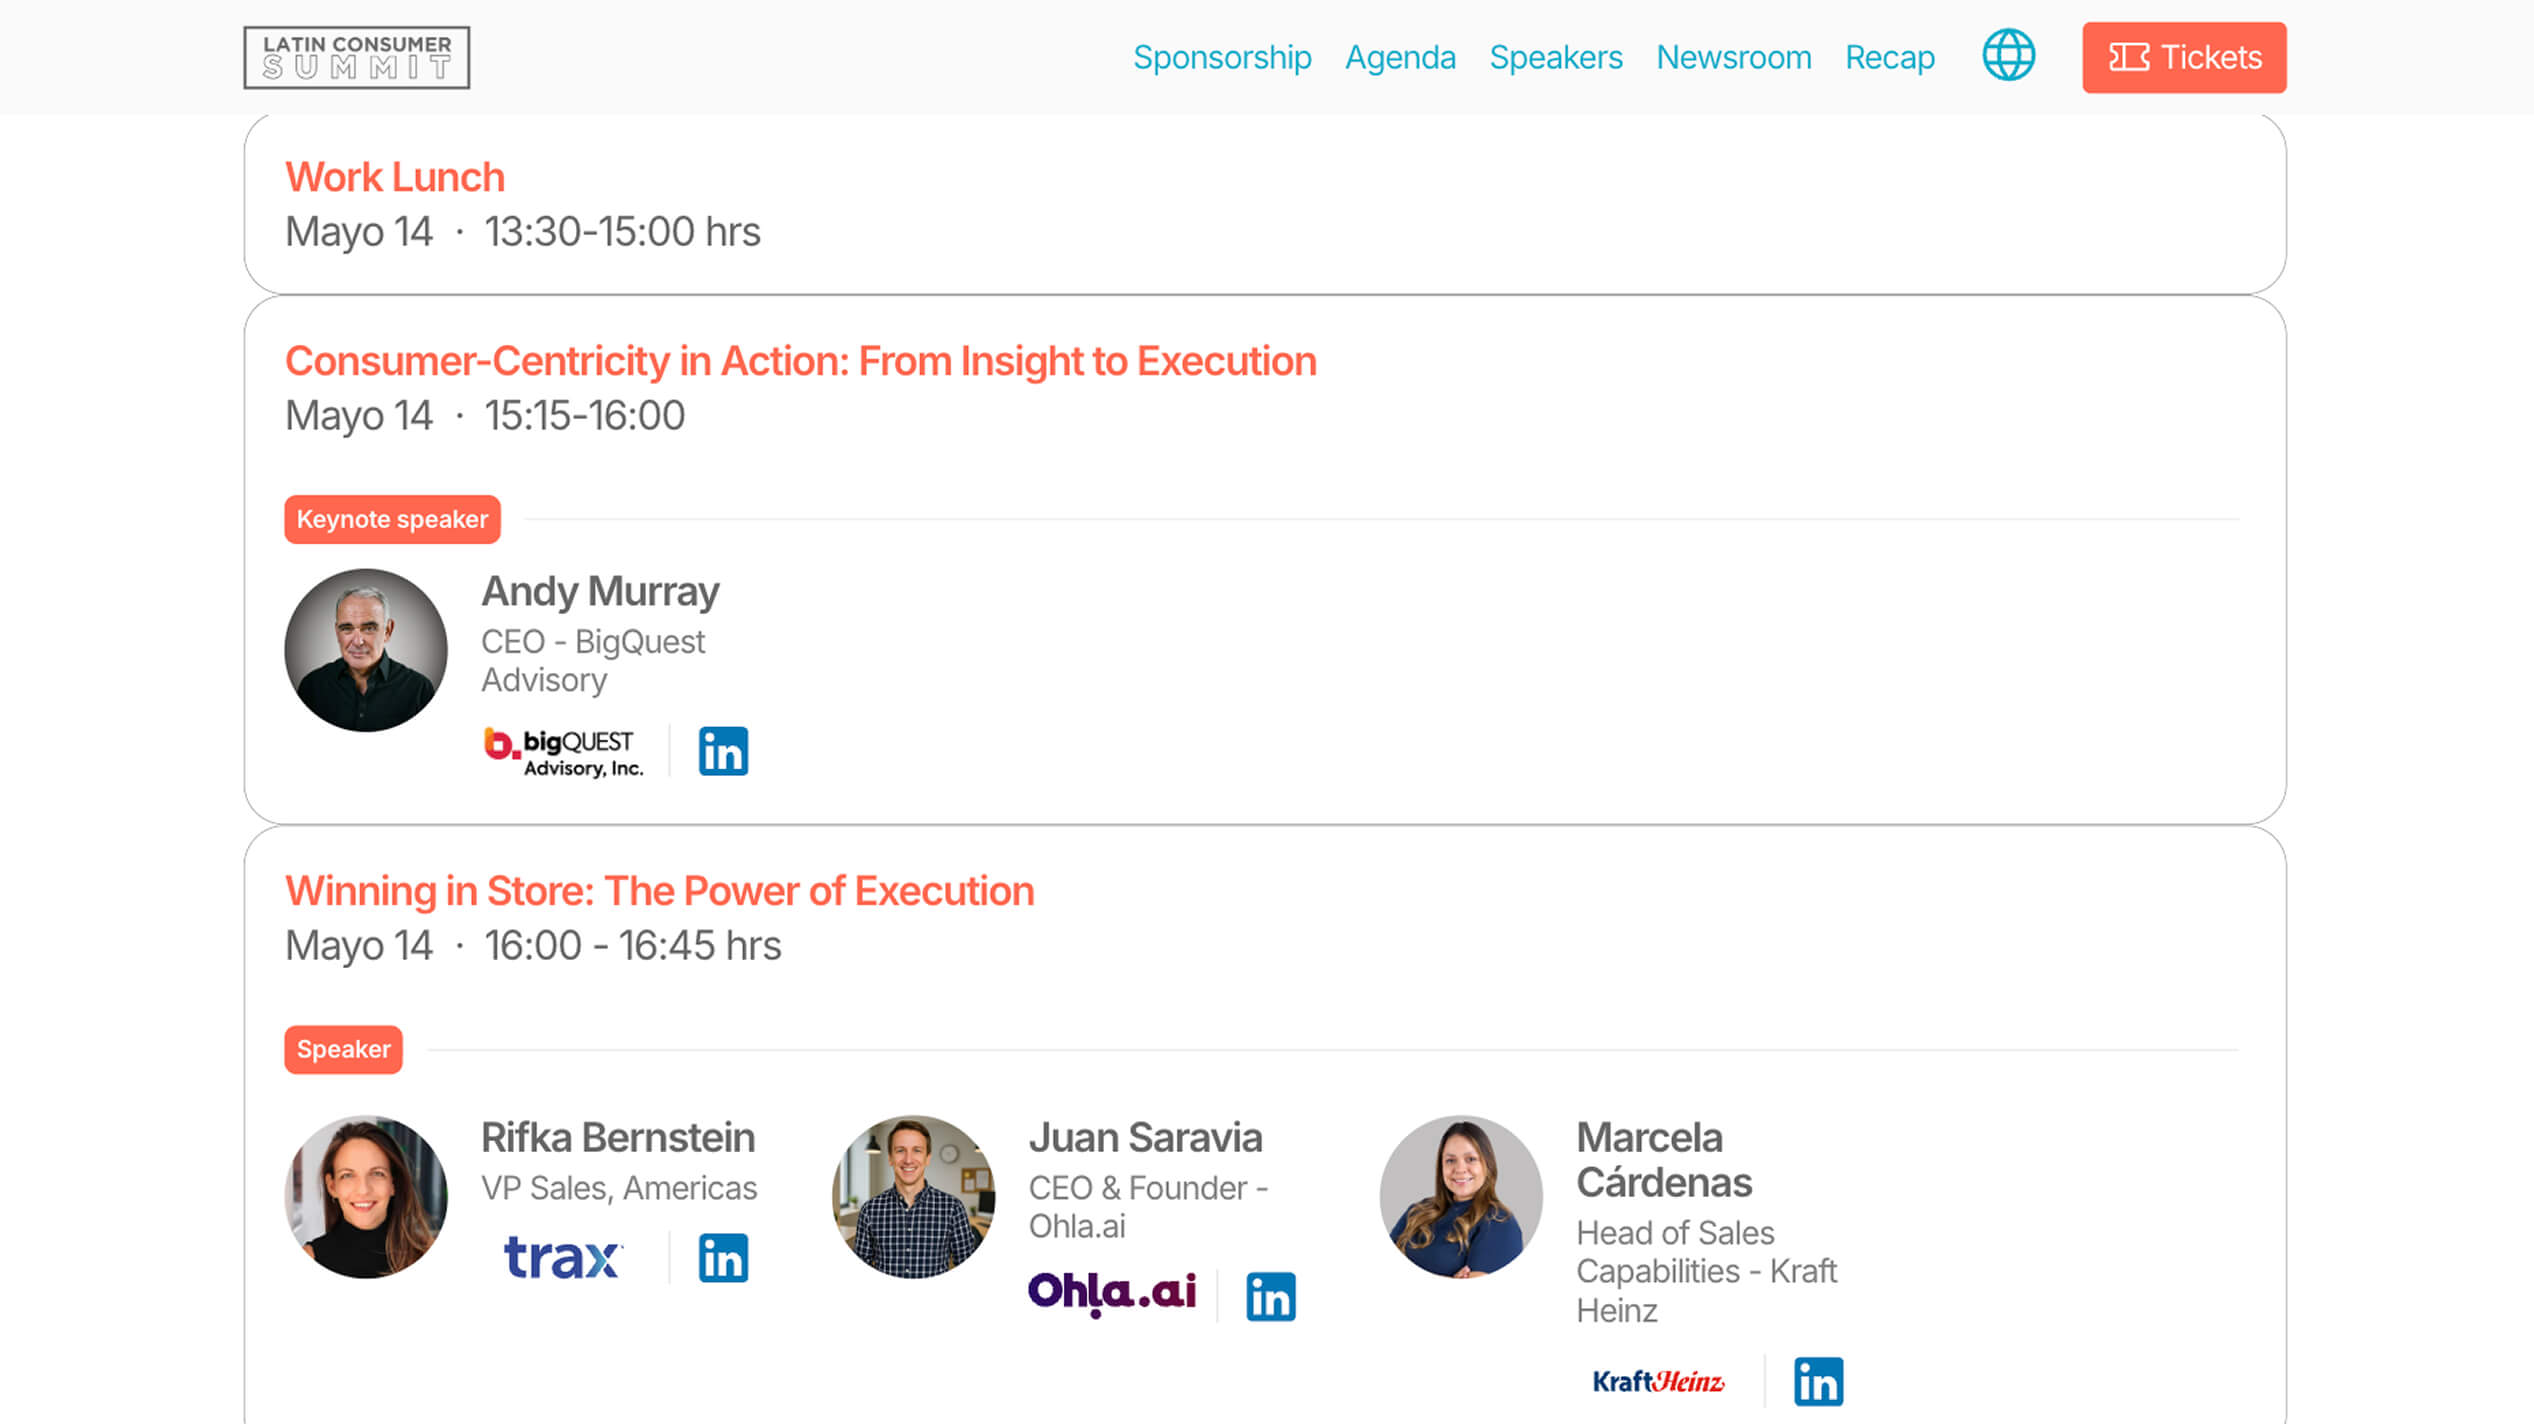Viewport: 2534px width, 1424px height.
Task: Click the Ohla.ai company logo
Action: click(1111, 1293)
